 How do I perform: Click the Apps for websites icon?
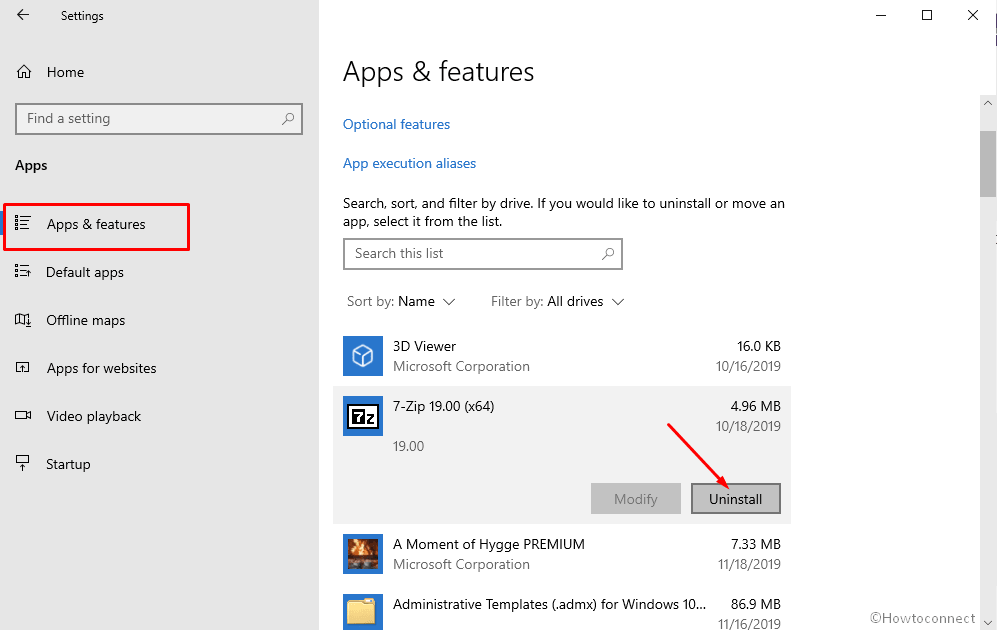click(23, 367)
